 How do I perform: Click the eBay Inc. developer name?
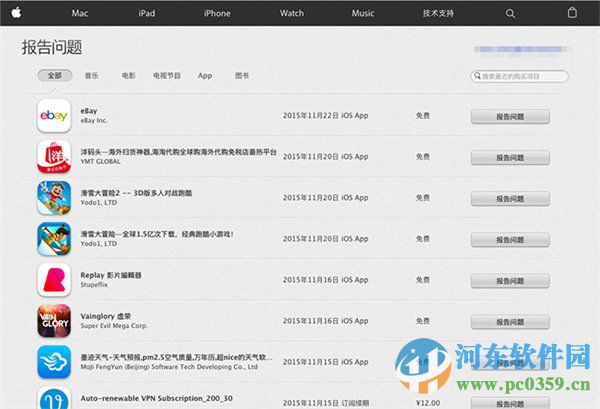click(94, 121)
